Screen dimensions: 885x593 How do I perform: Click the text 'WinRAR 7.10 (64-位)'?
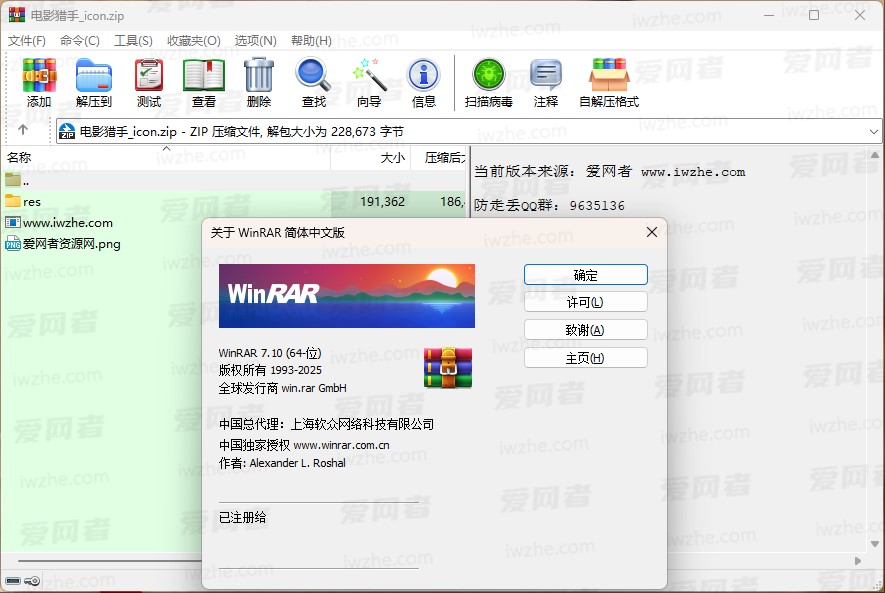(x=270, y=353)
